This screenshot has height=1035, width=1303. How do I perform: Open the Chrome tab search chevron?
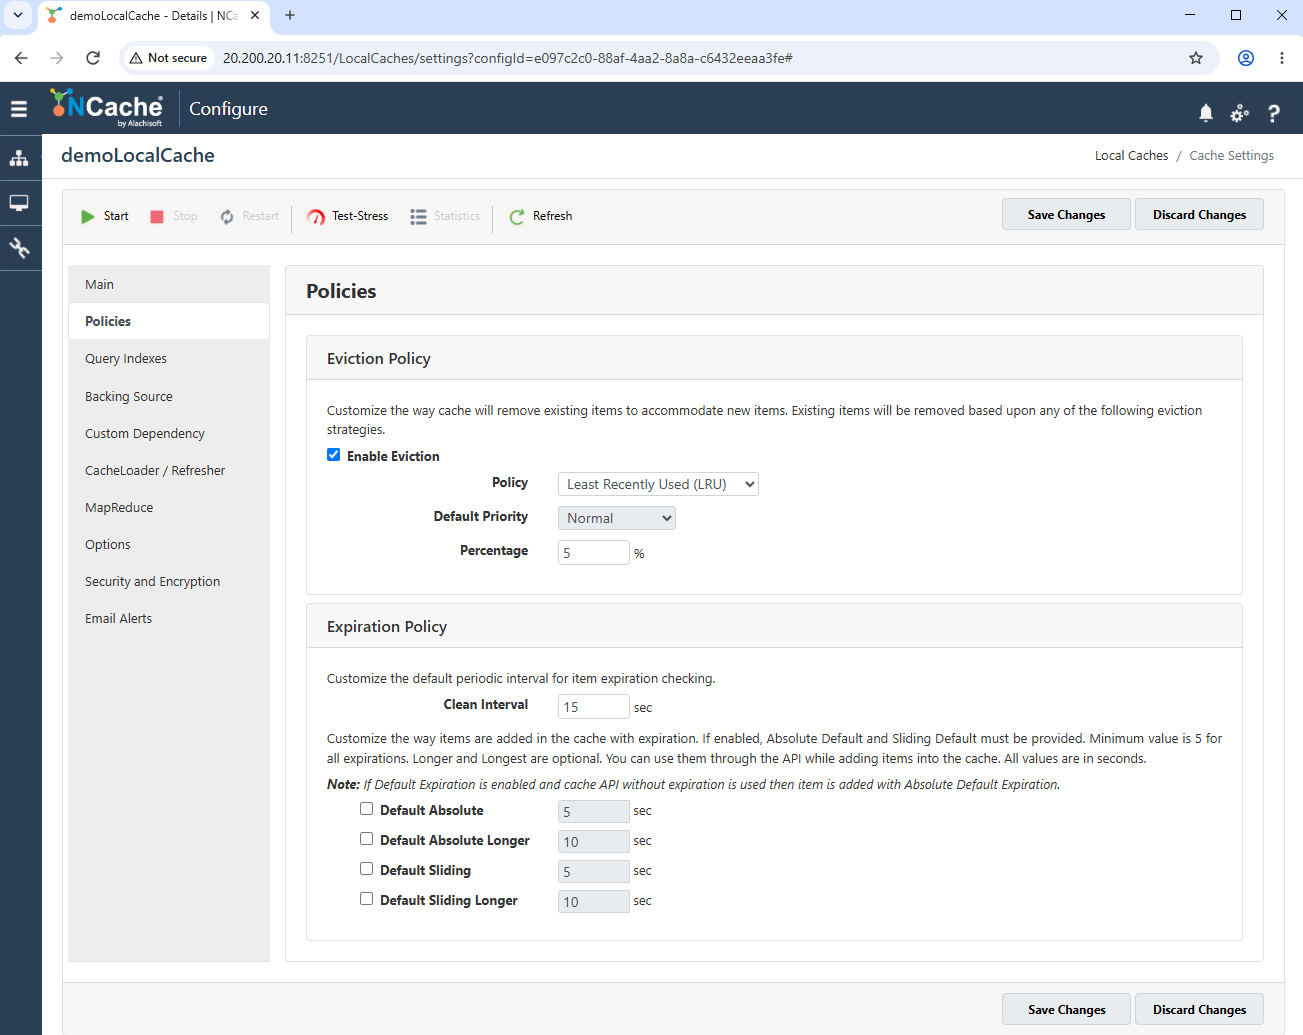point(18,15)
